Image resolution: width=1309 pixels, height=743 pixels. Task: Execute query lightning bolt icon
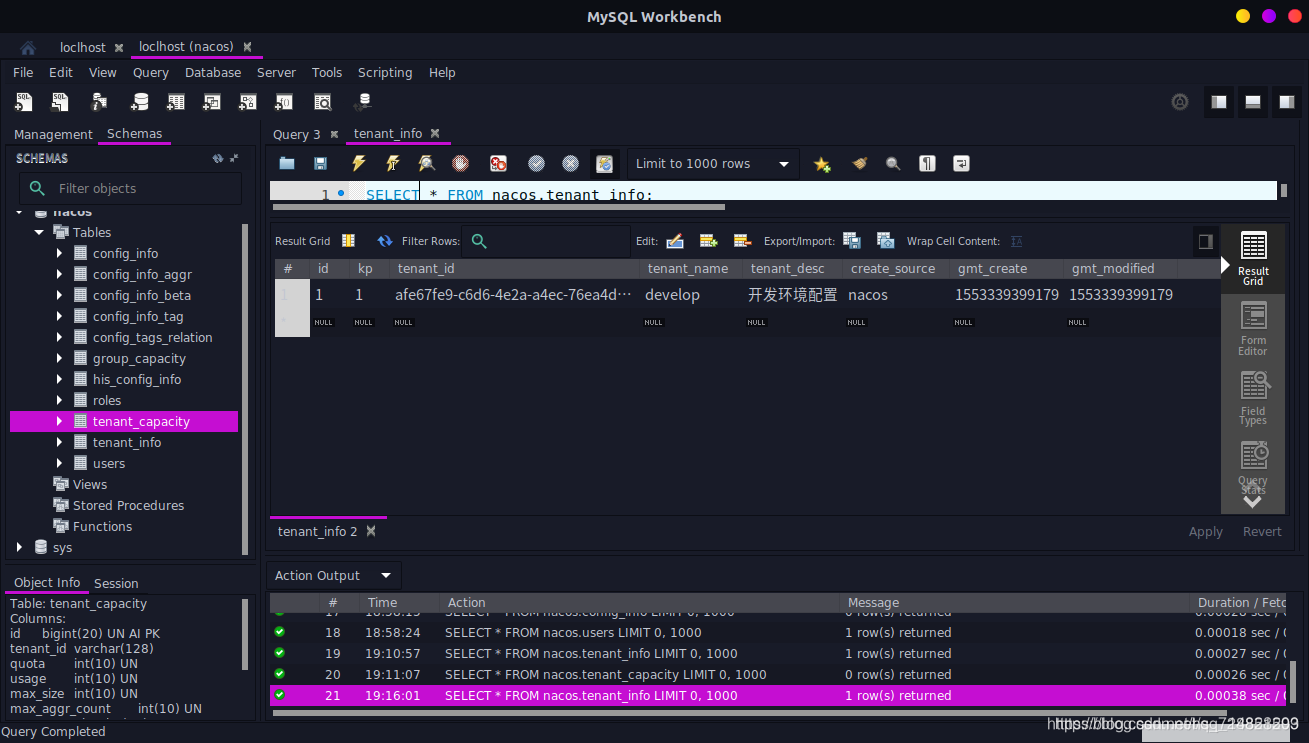358,164
